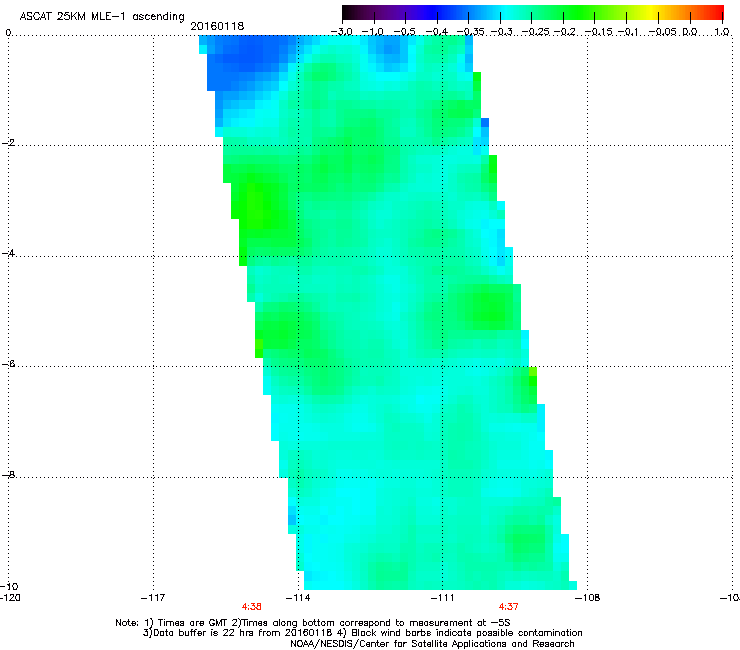Screen dimensions: 740x650
Task: Click the colorbar label -0.05
Action: [x=663, y=32]
